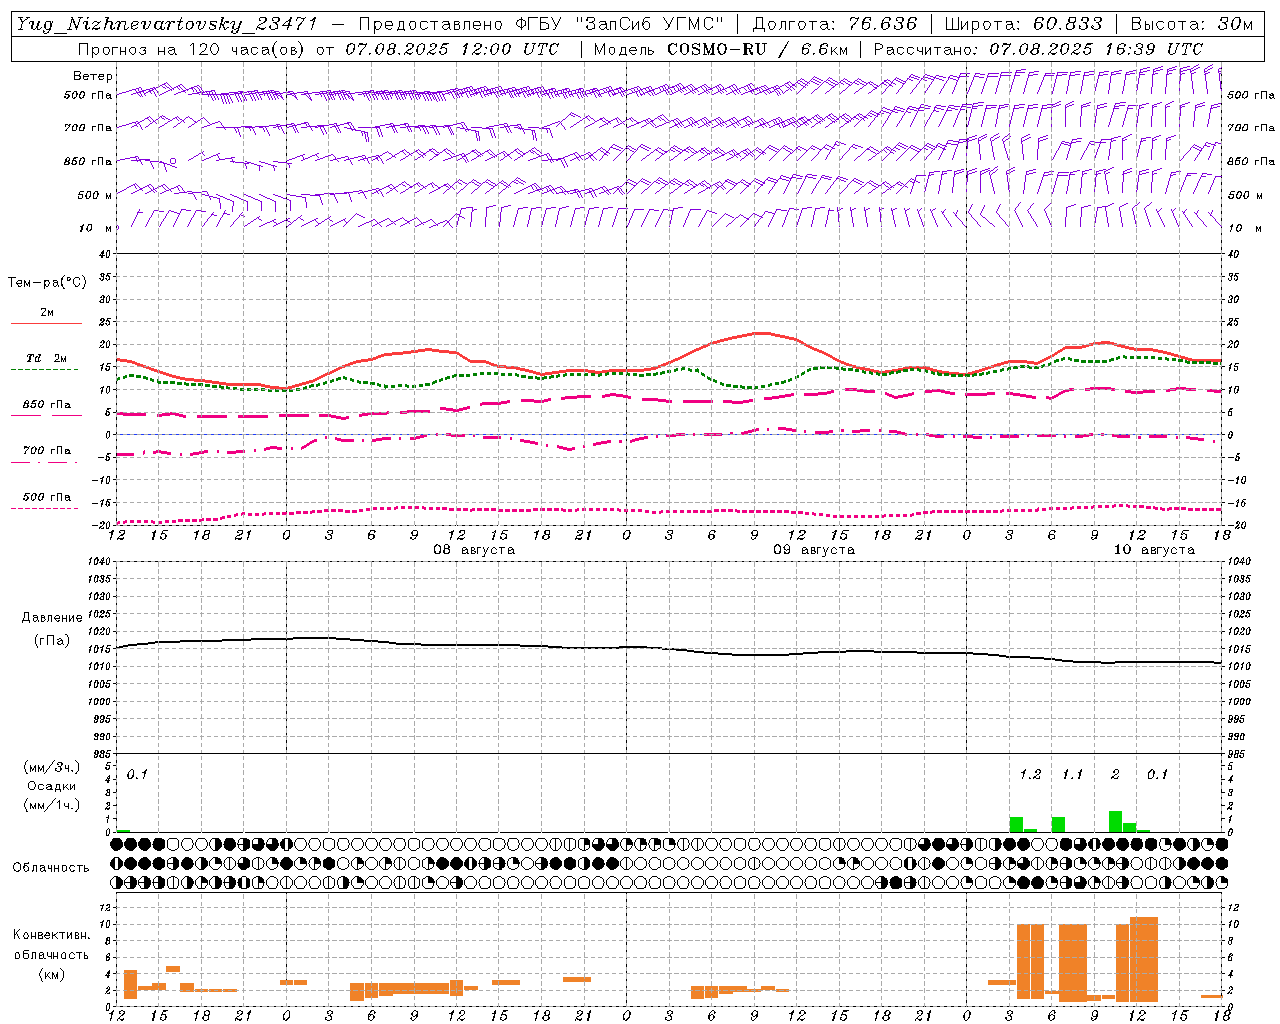The width and height of the screenshot is (1280, 1024).
Task: Select the model name 'COSMO-RU / 6.6км'
Action: 758,49
